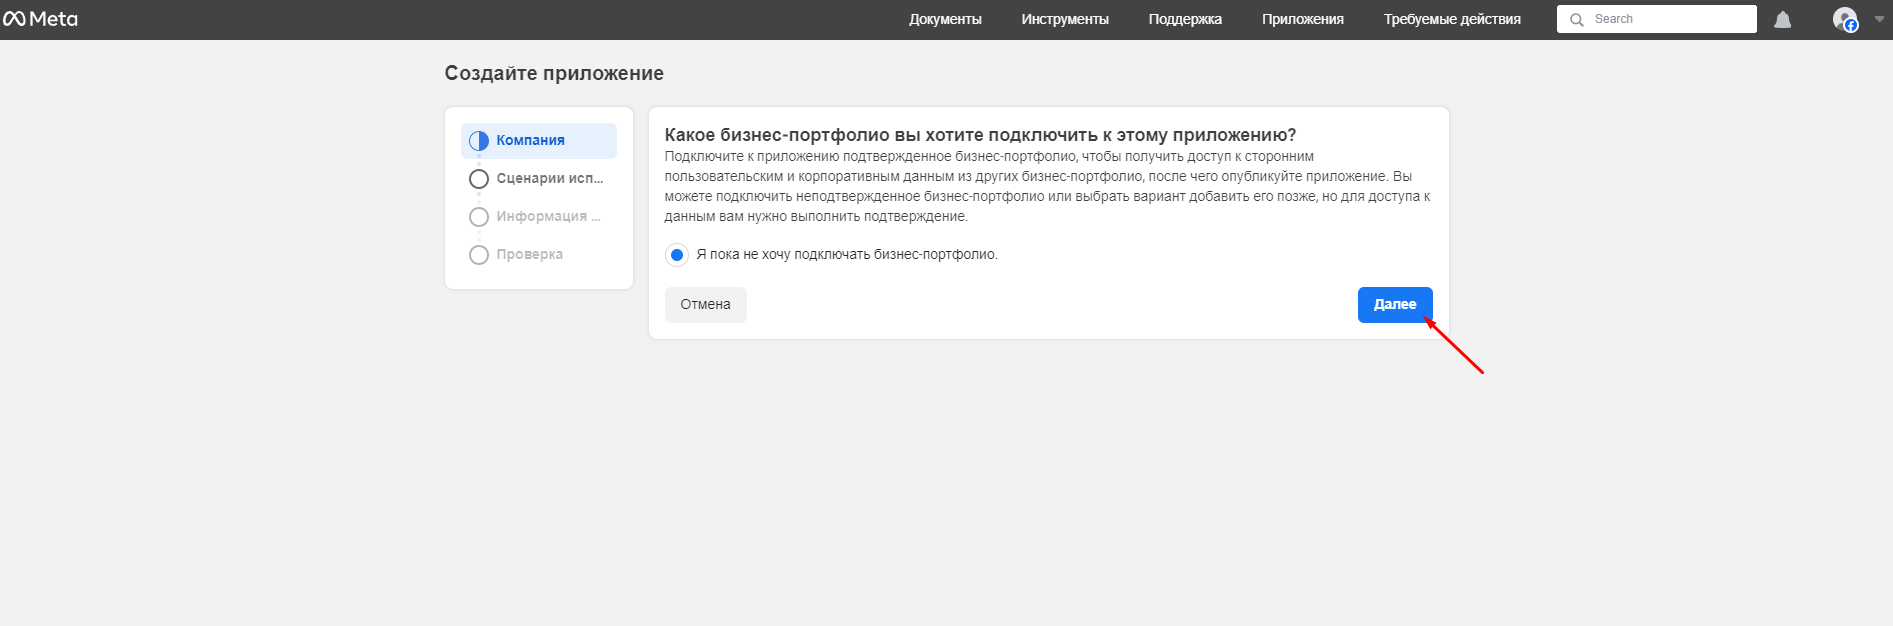Click the half-filled Компания step icon
The image size is (1893, 626).
pos(479,141)
